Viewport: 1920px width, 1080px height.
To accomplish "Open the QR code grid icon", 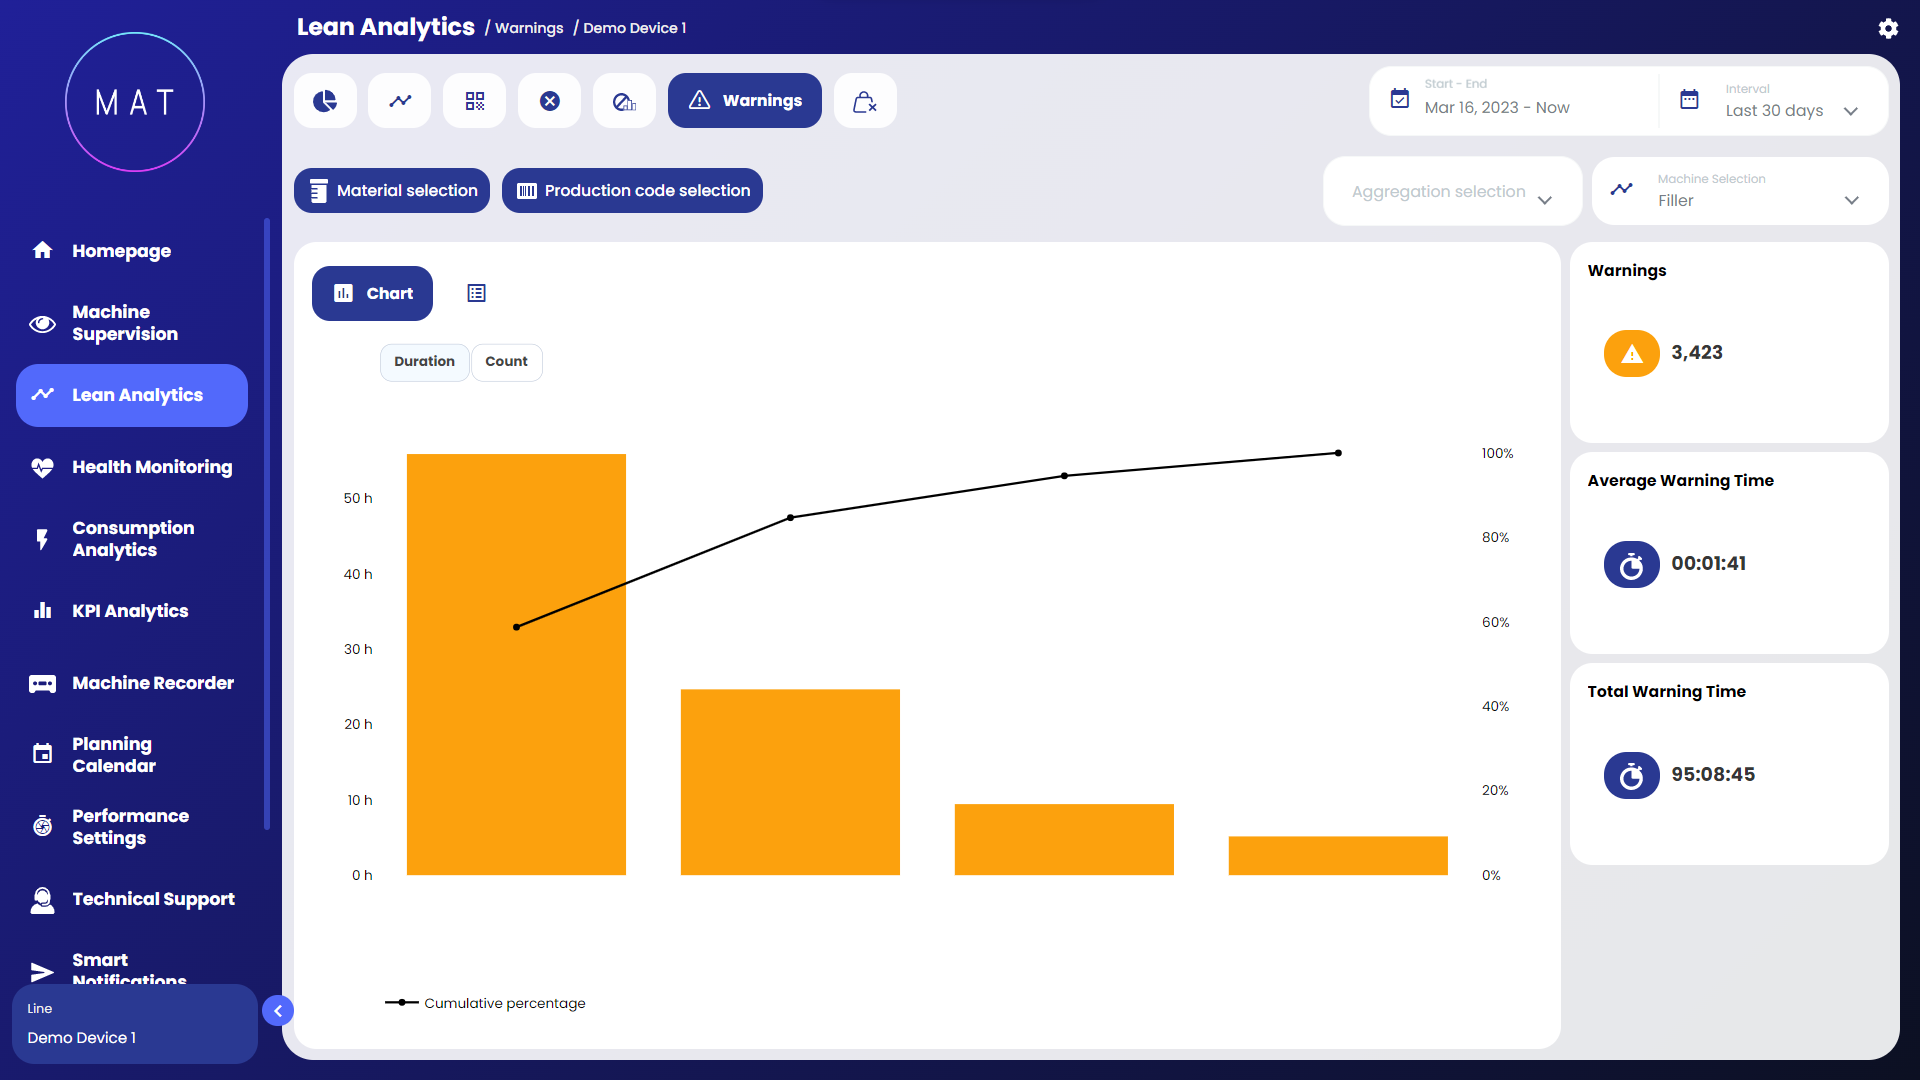I will pyautogui.click(x=475, y=101).
